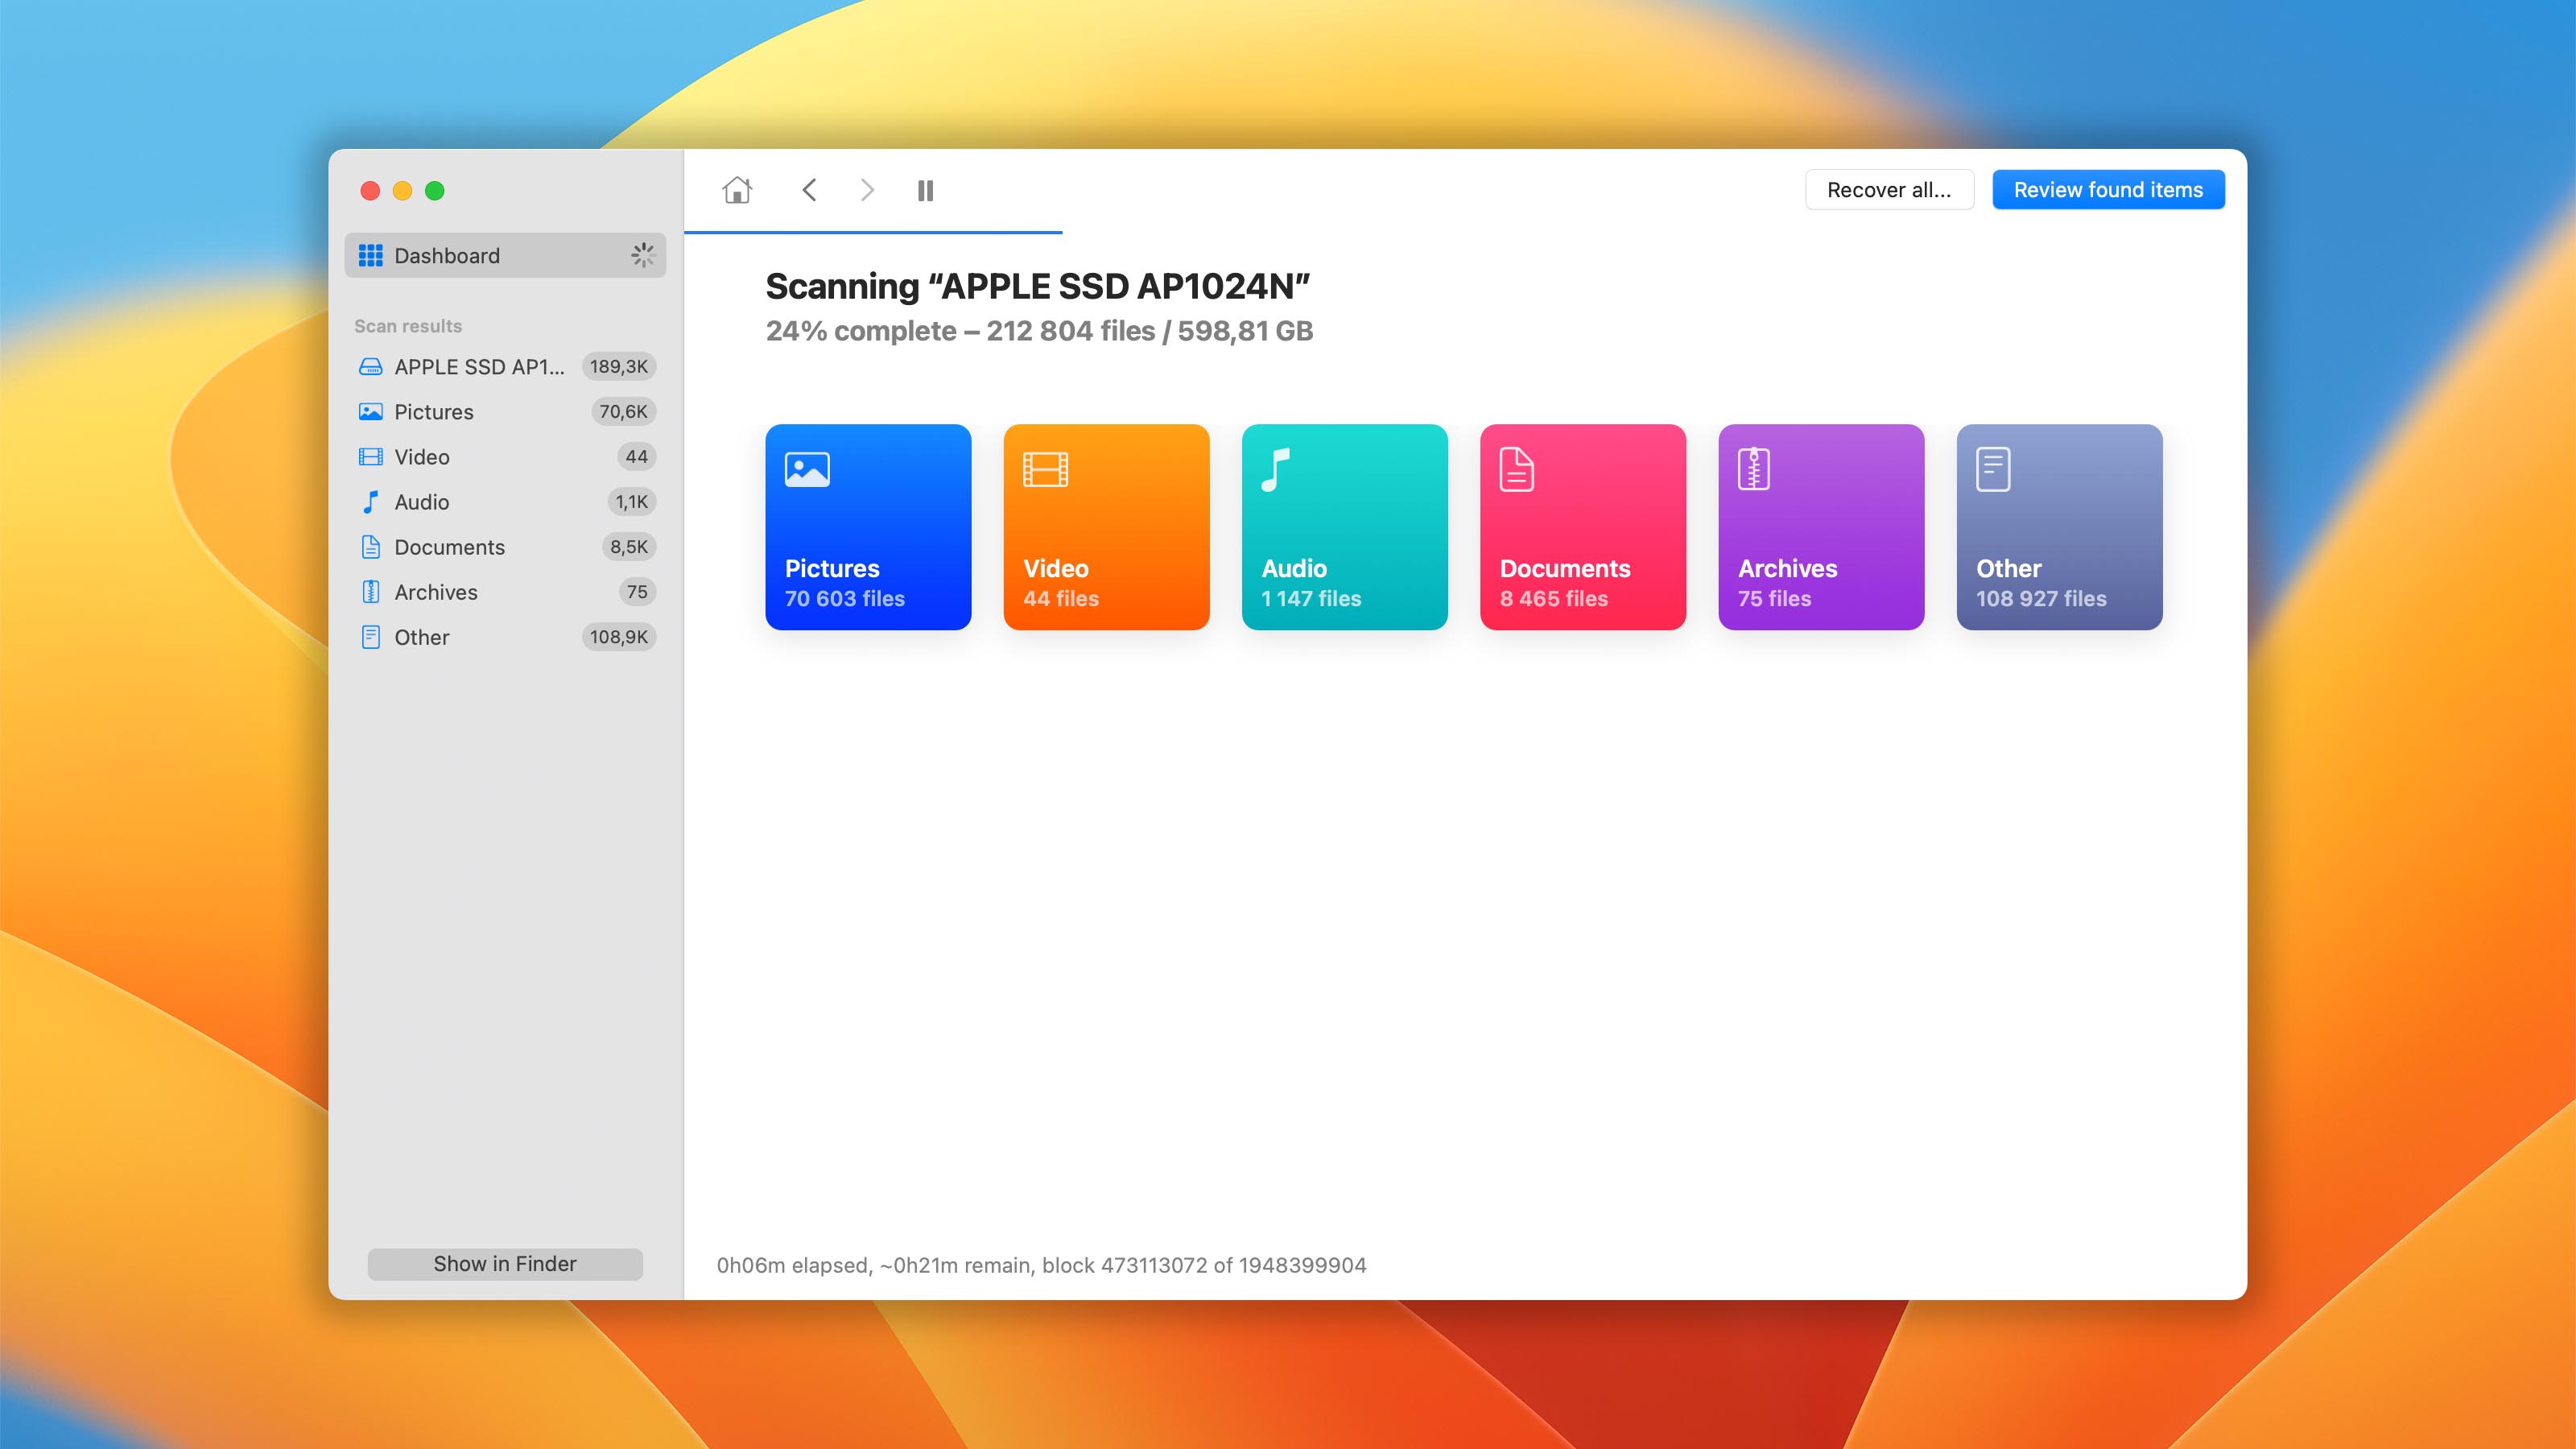Select Other in the scan results list

[x=420, y=637]
